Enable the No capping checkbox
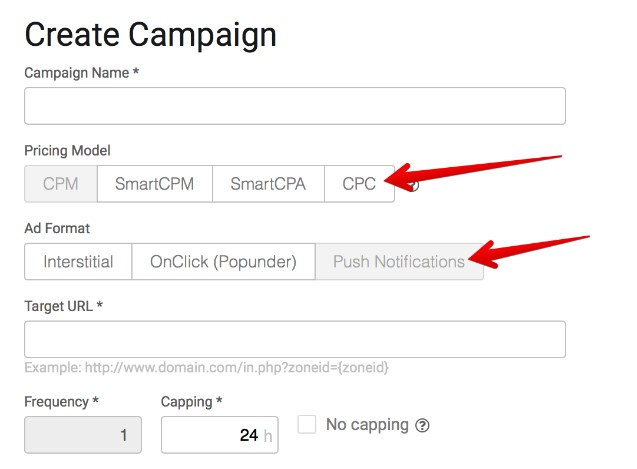This screenshot has width=637, height=469. tap(307, 424)
